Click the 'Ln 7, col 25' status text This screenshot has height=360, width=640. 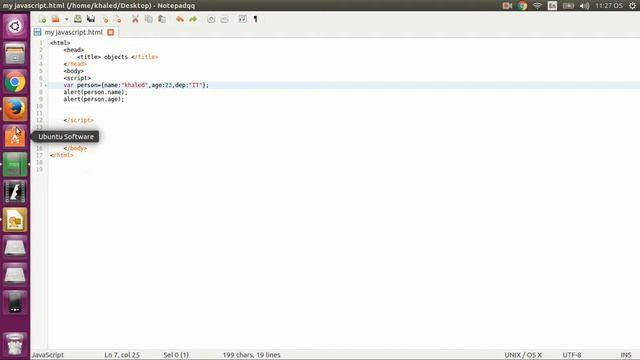[122, 355]
